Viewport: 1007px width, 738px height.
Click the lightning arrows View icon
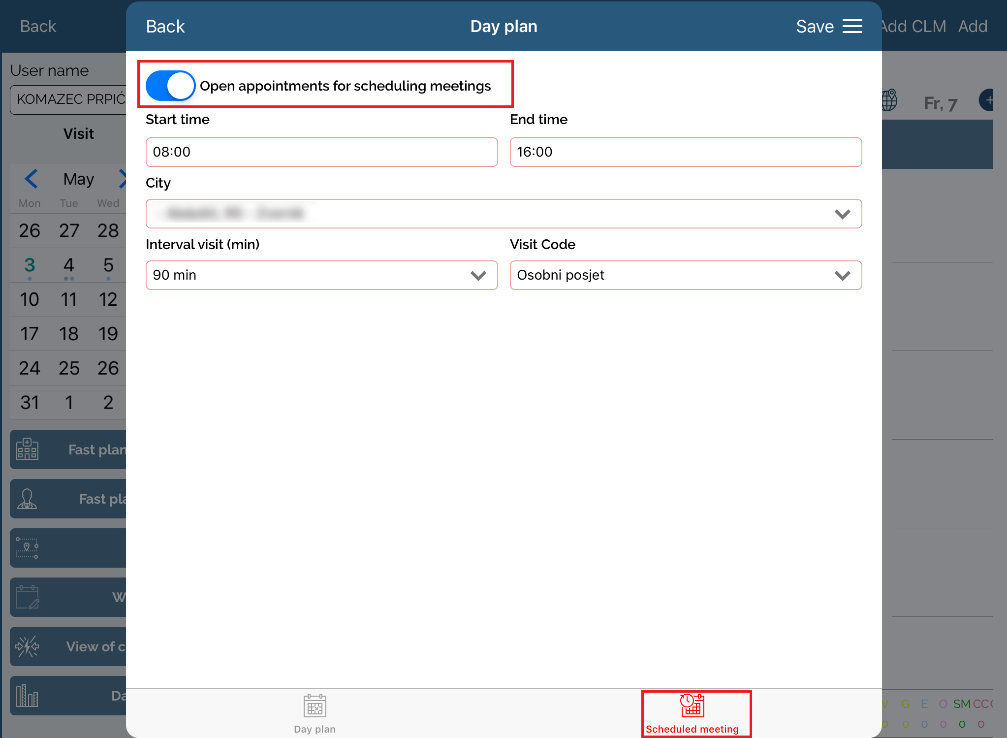[27, 646]
